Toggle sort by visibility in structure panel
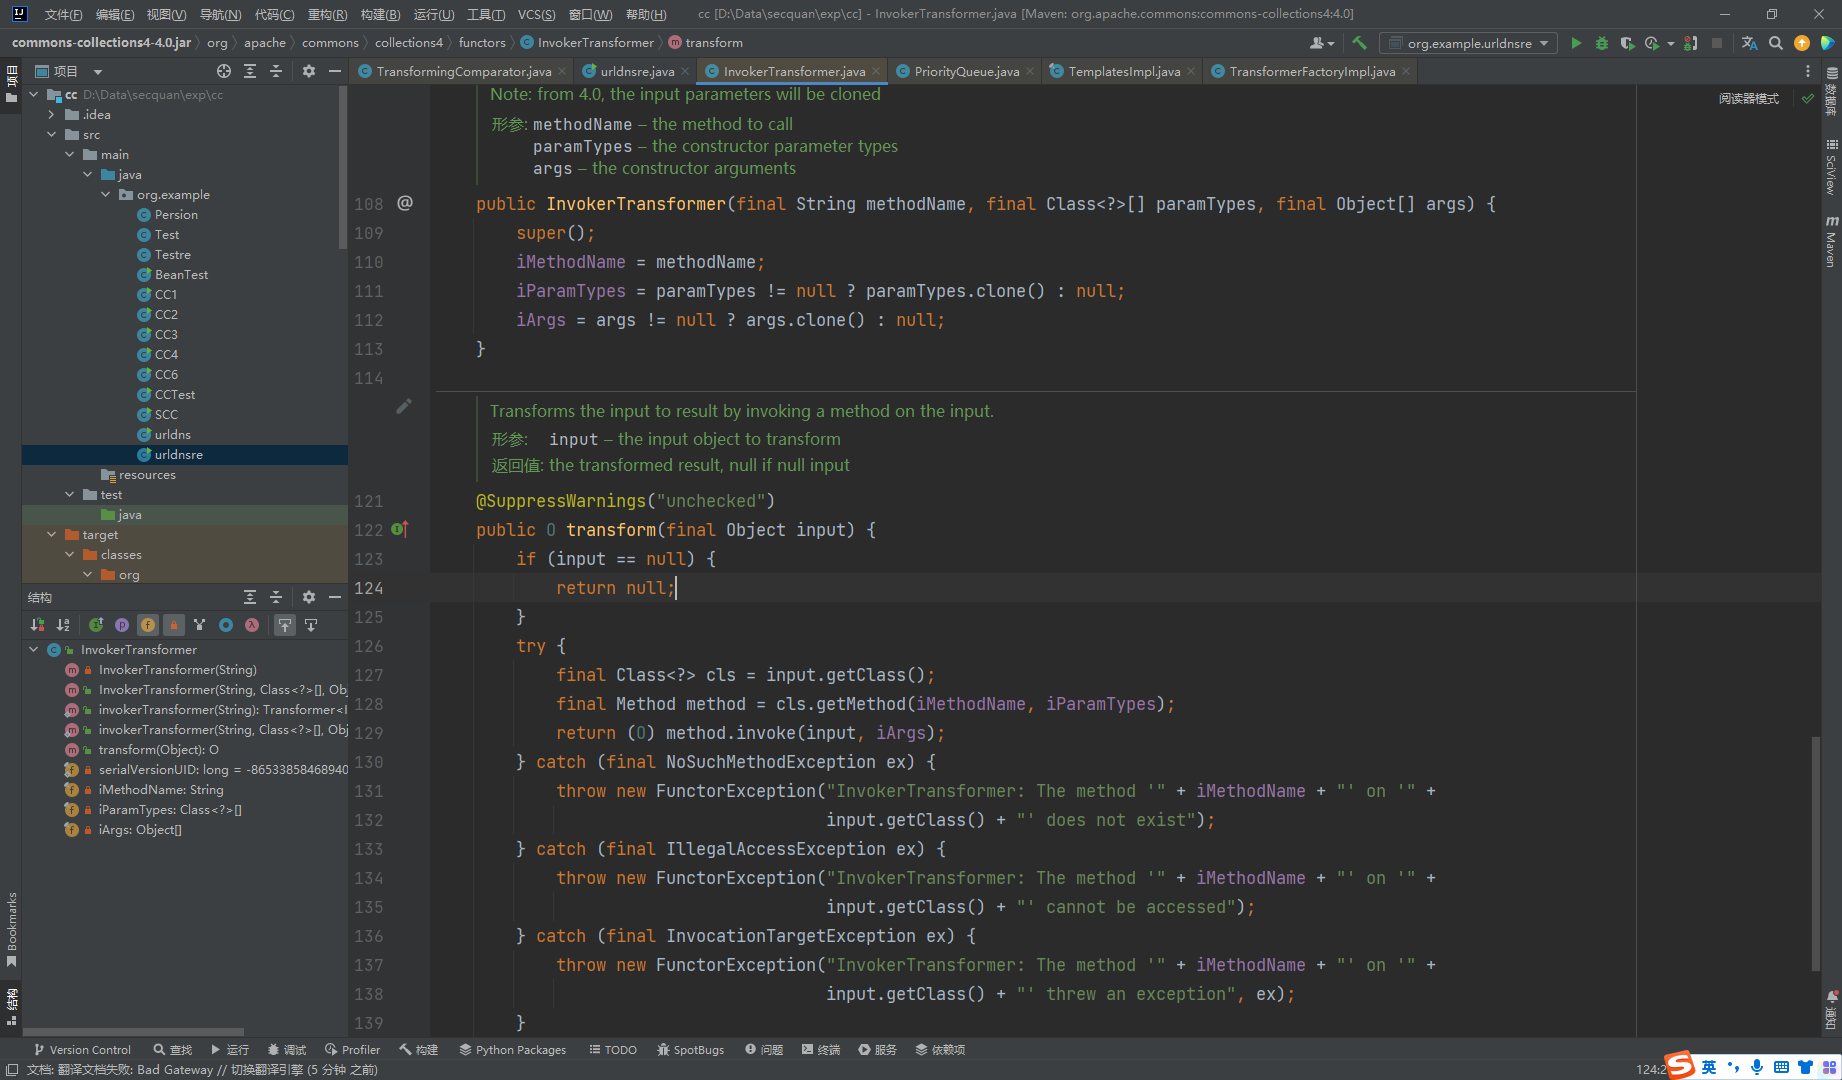Image resolution: width=1842 pixels, height=1080 pixels. tap(37, 625)
